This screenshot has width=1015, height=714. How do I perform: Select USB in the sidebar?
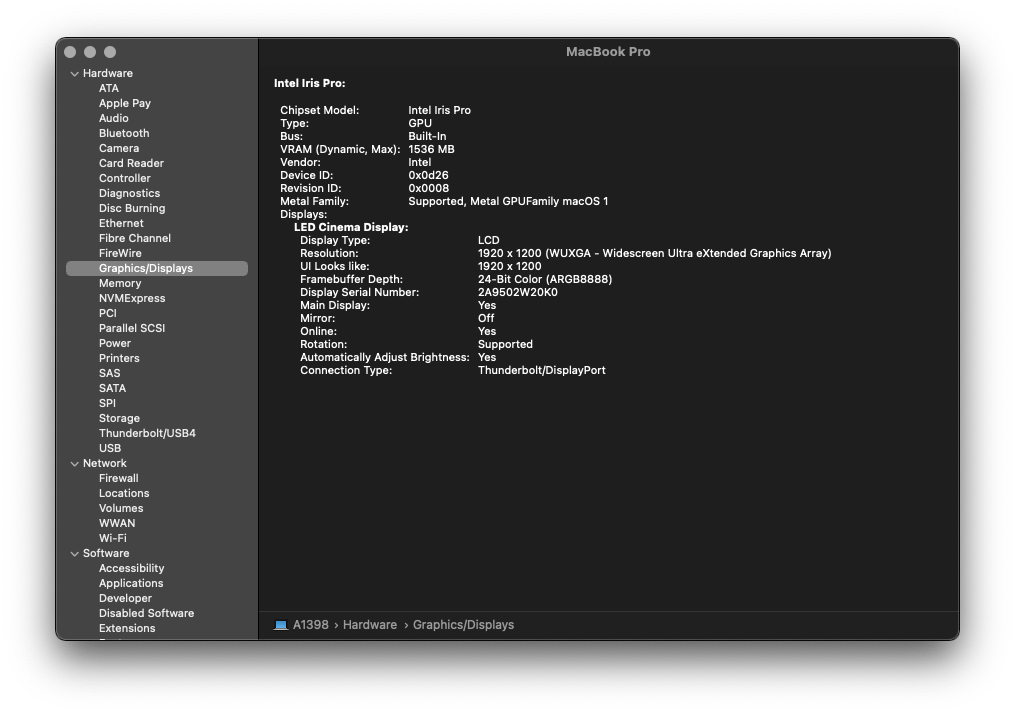[110, 448]
